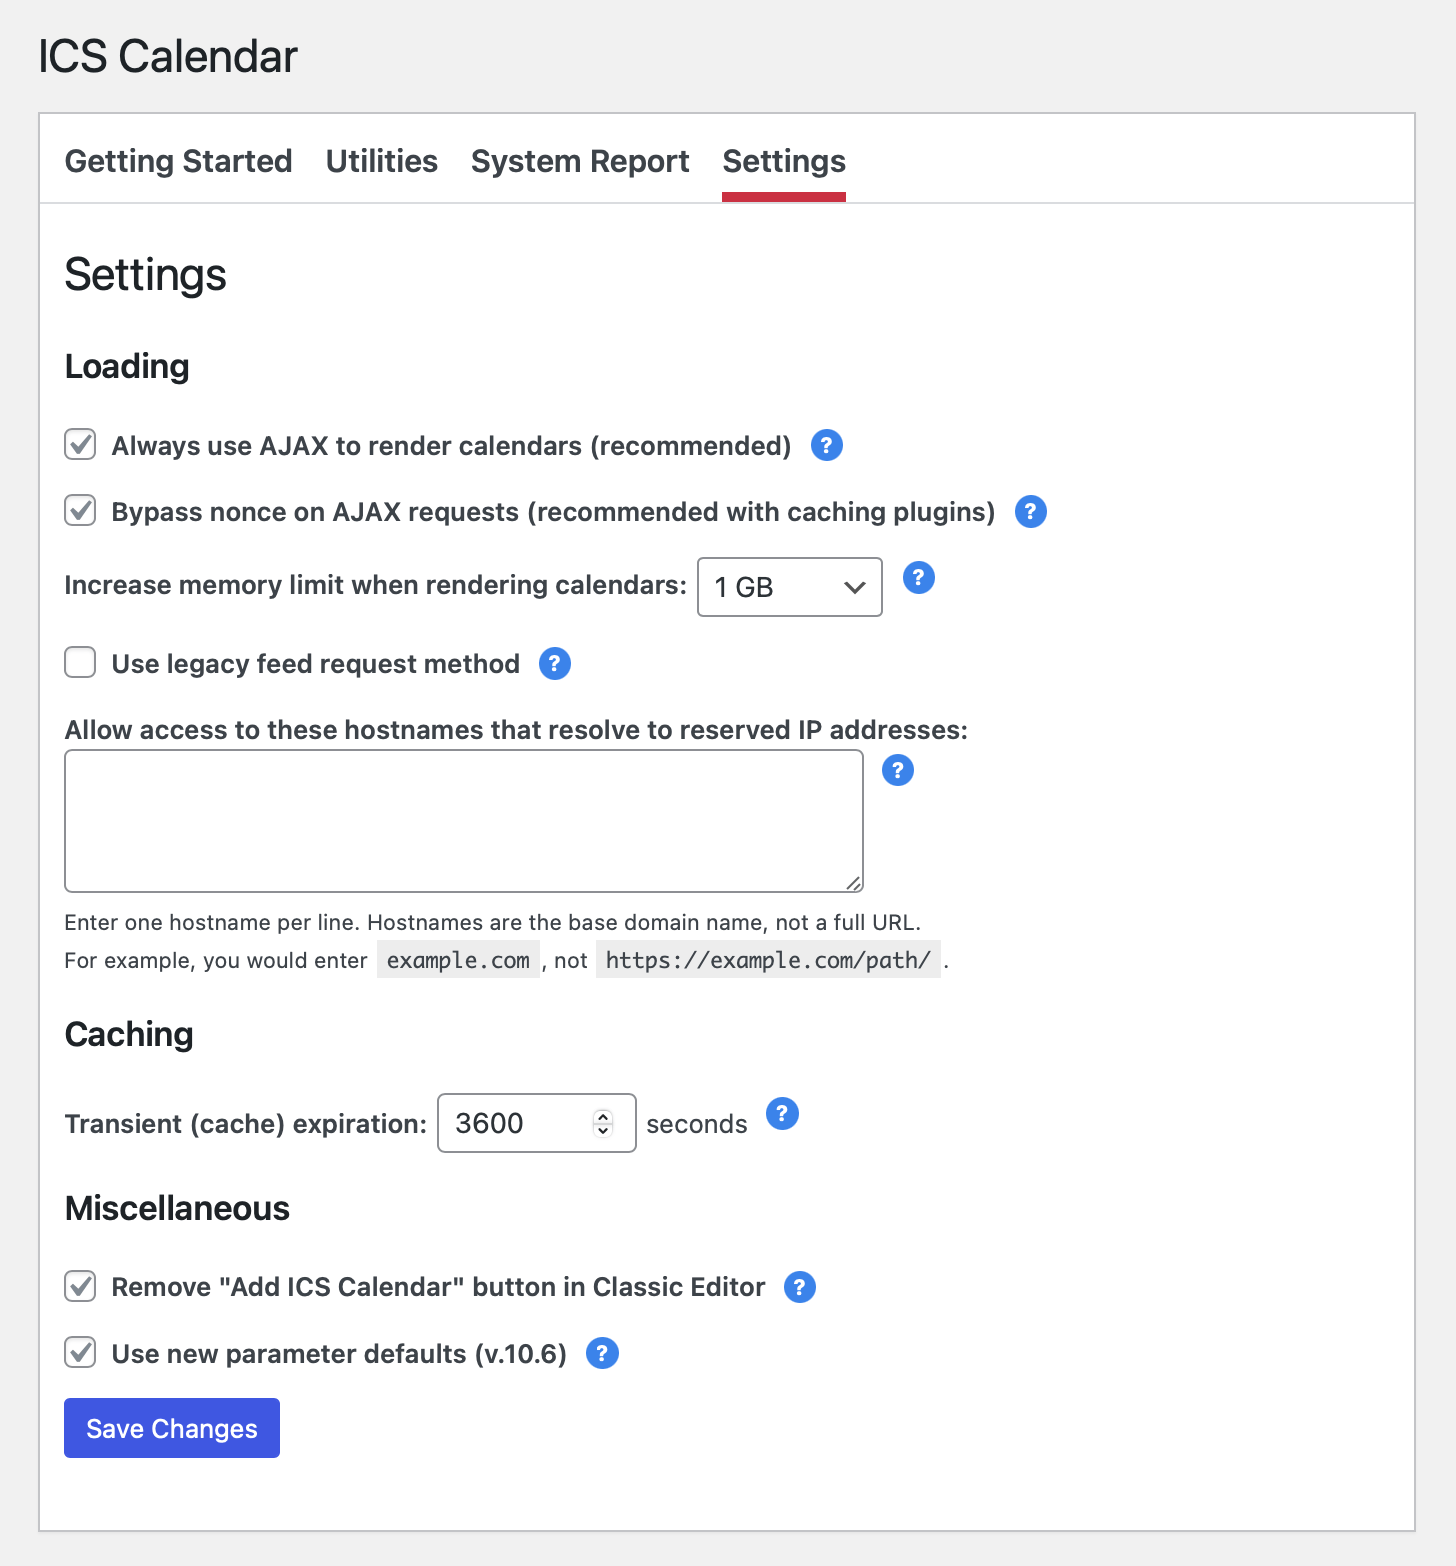Viewport: 1456px width, 1566px height.
Task: Show help for legacy feed request method
Action: [554, 663]
